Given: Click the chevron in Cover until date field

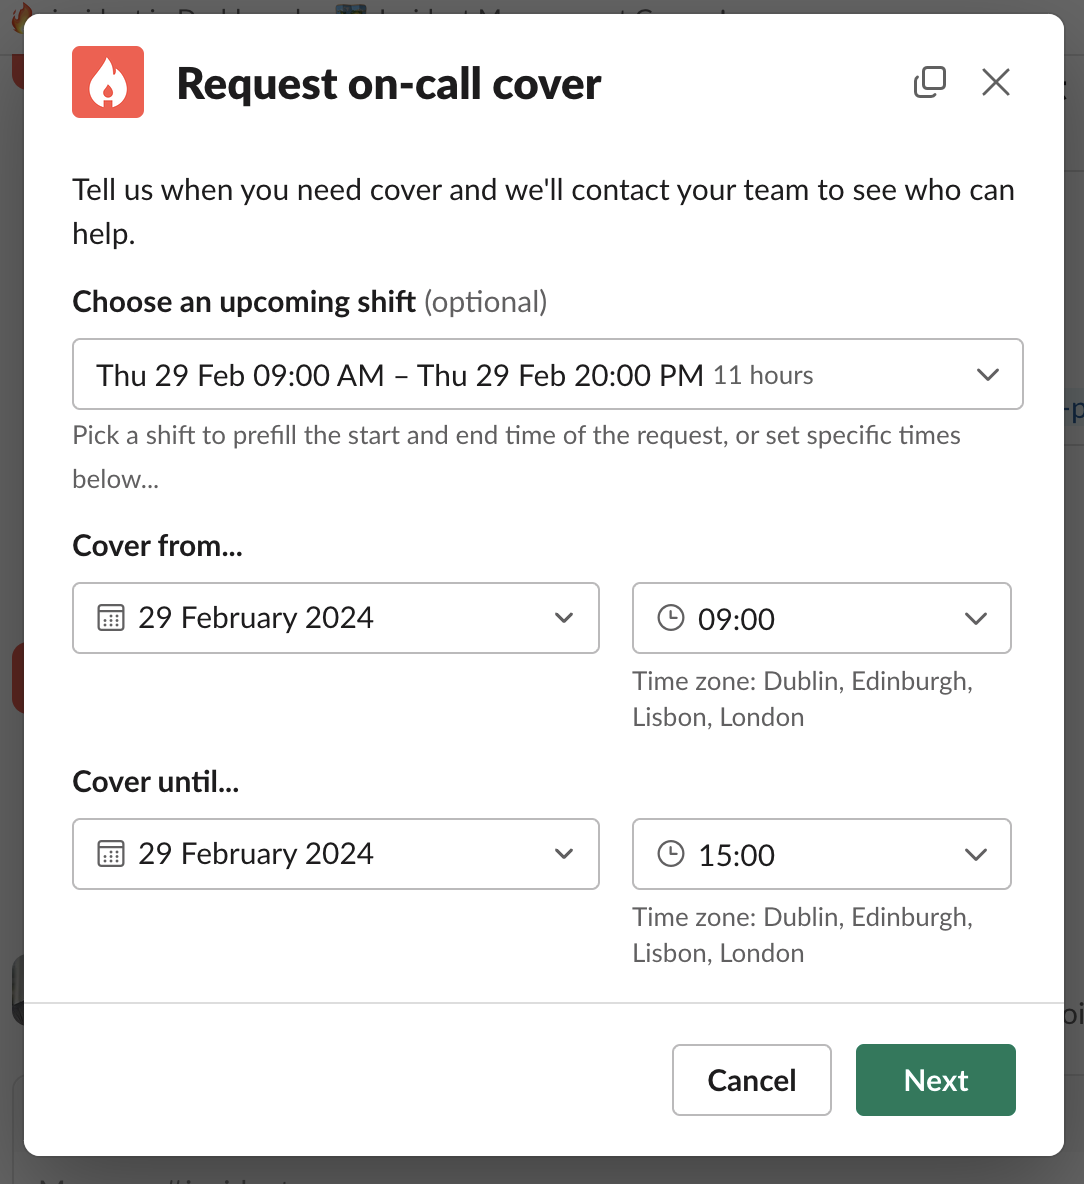Looking at the screenshot, I should click(564, 854).
